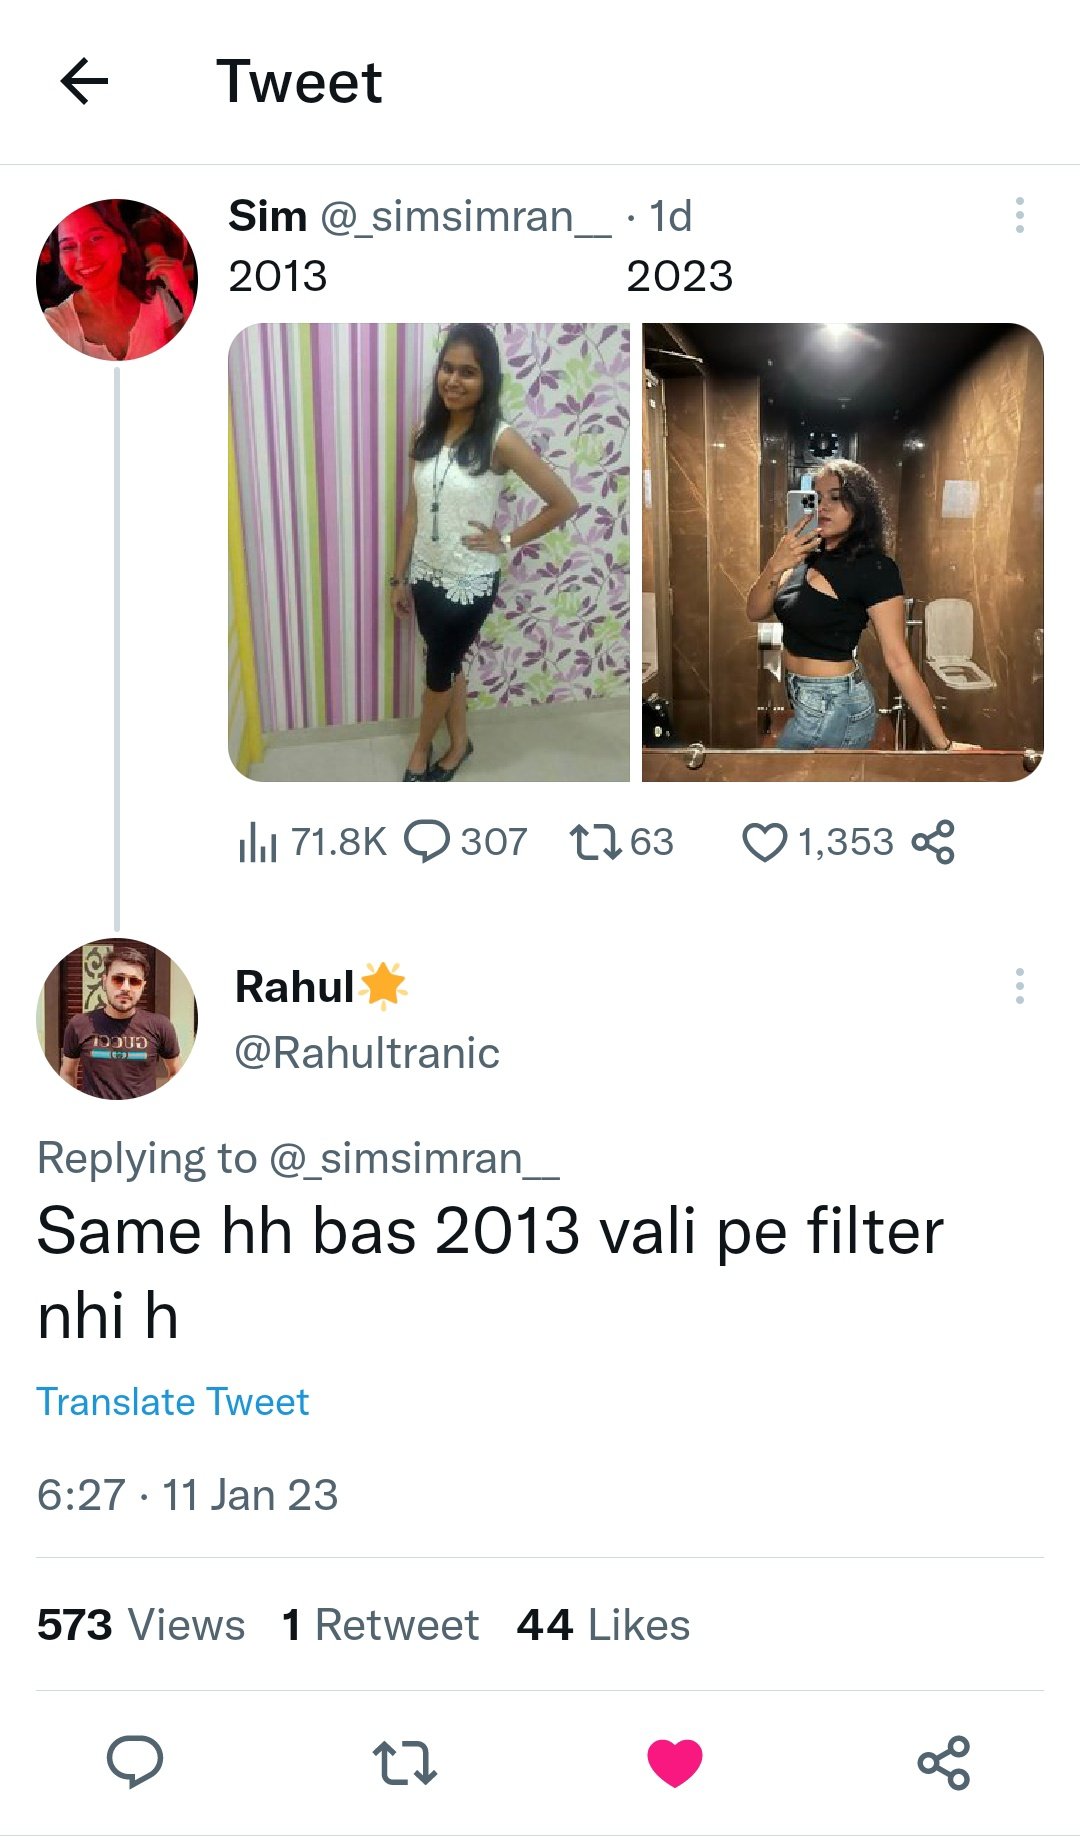The width and height of the screenshot is (1080, 1840).
Task: Open the three-dot menu on Sim's tweet
Action: 1019,215
